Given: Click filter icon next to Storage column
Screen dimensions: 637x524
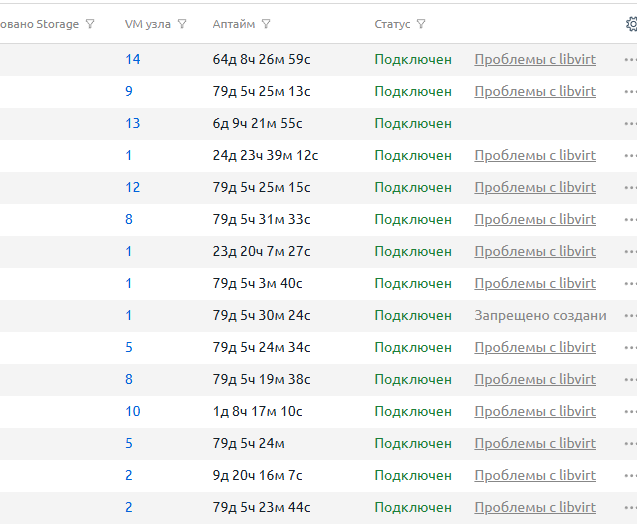Looking at the screenshot, I should 90,24.
